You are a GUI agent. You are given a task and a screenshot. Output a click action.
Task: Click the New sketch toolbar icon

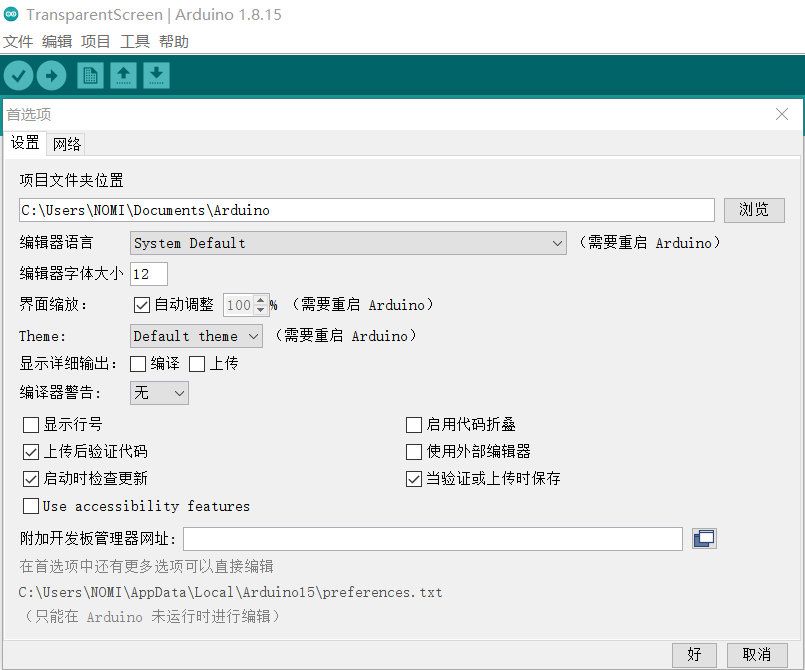pos(90,75)
